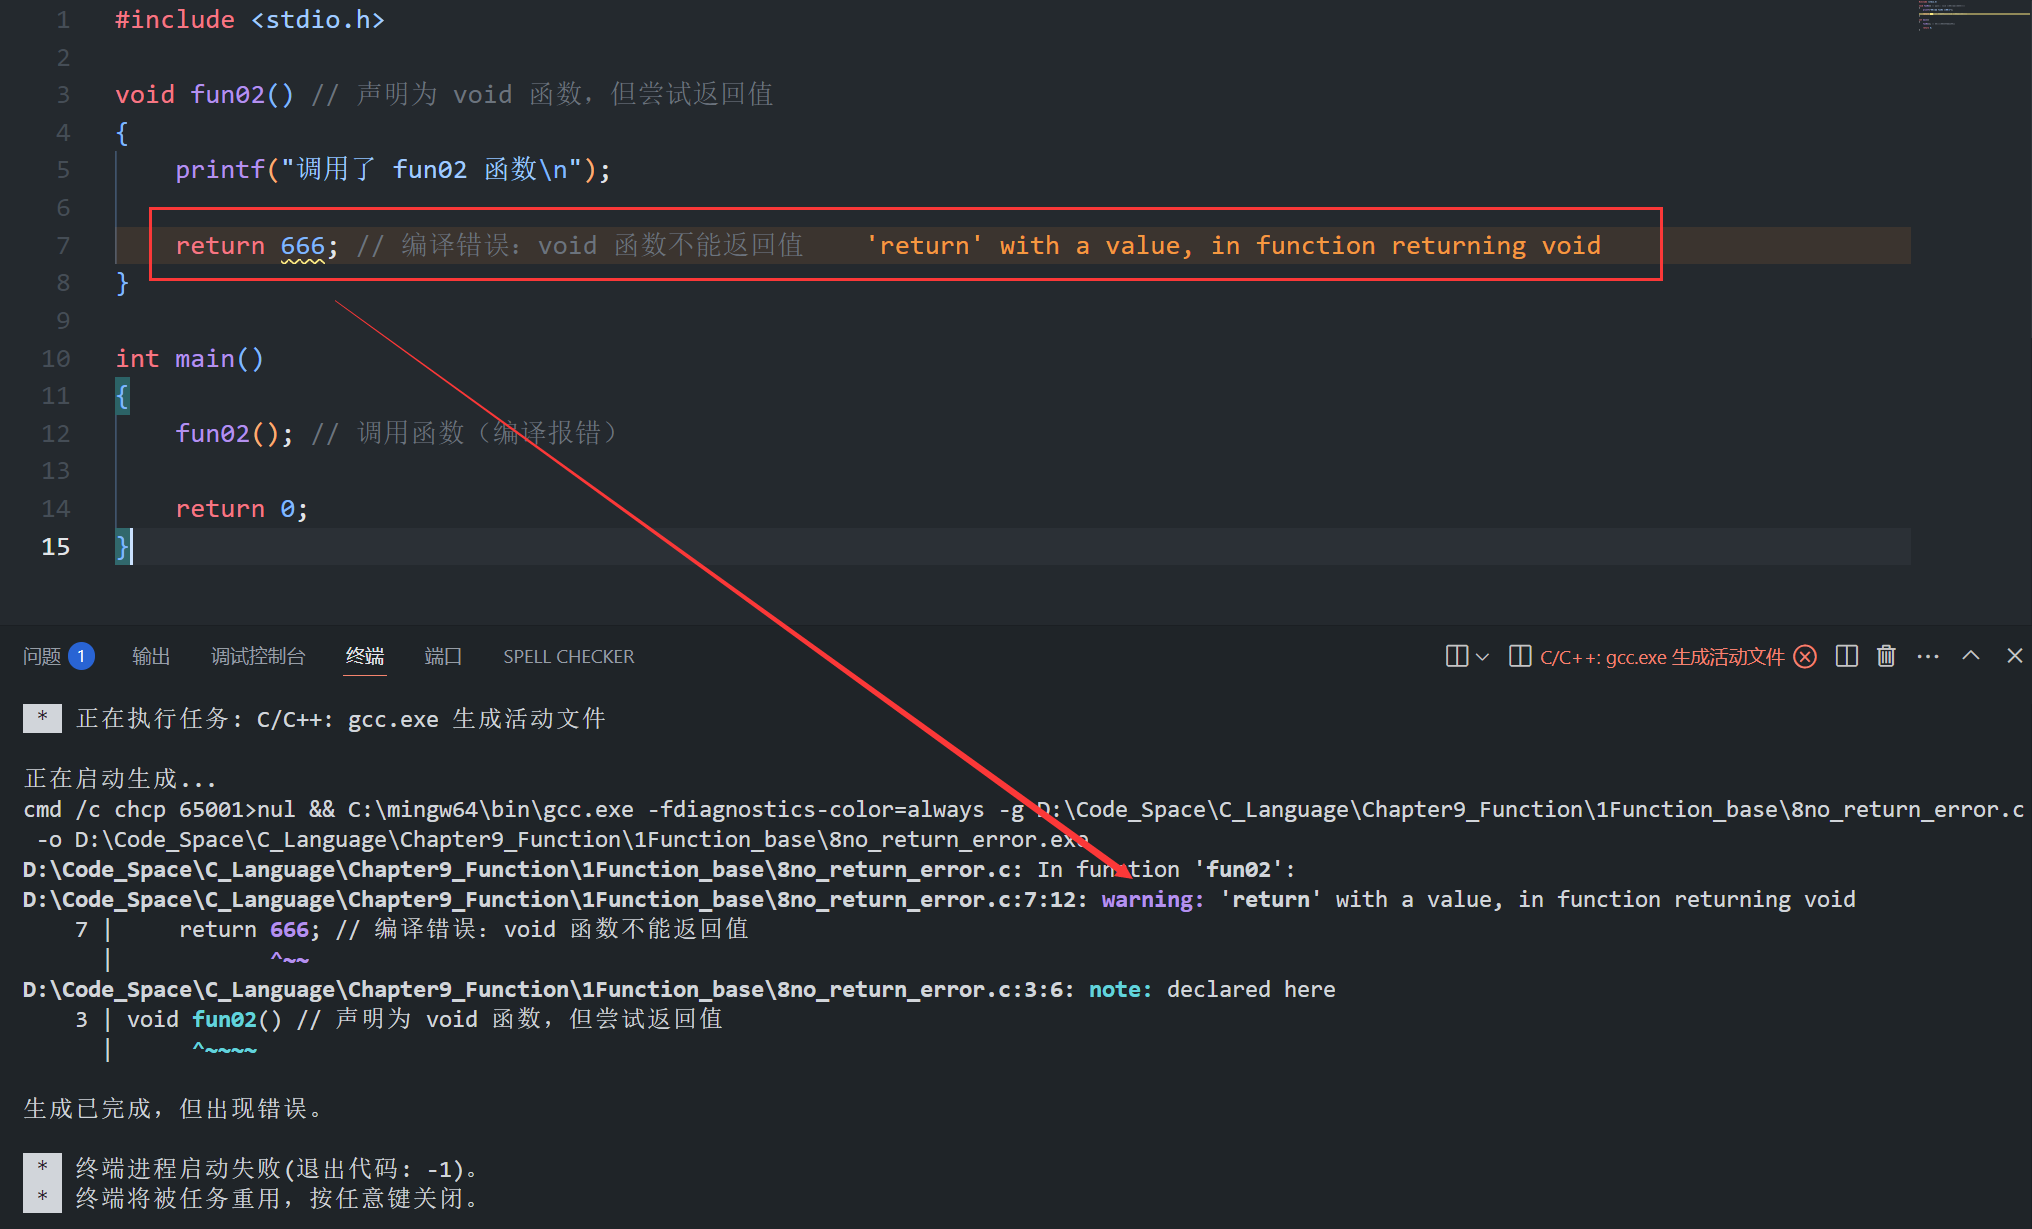Maximize the panel with chevron up

(x=1971, y=656)
